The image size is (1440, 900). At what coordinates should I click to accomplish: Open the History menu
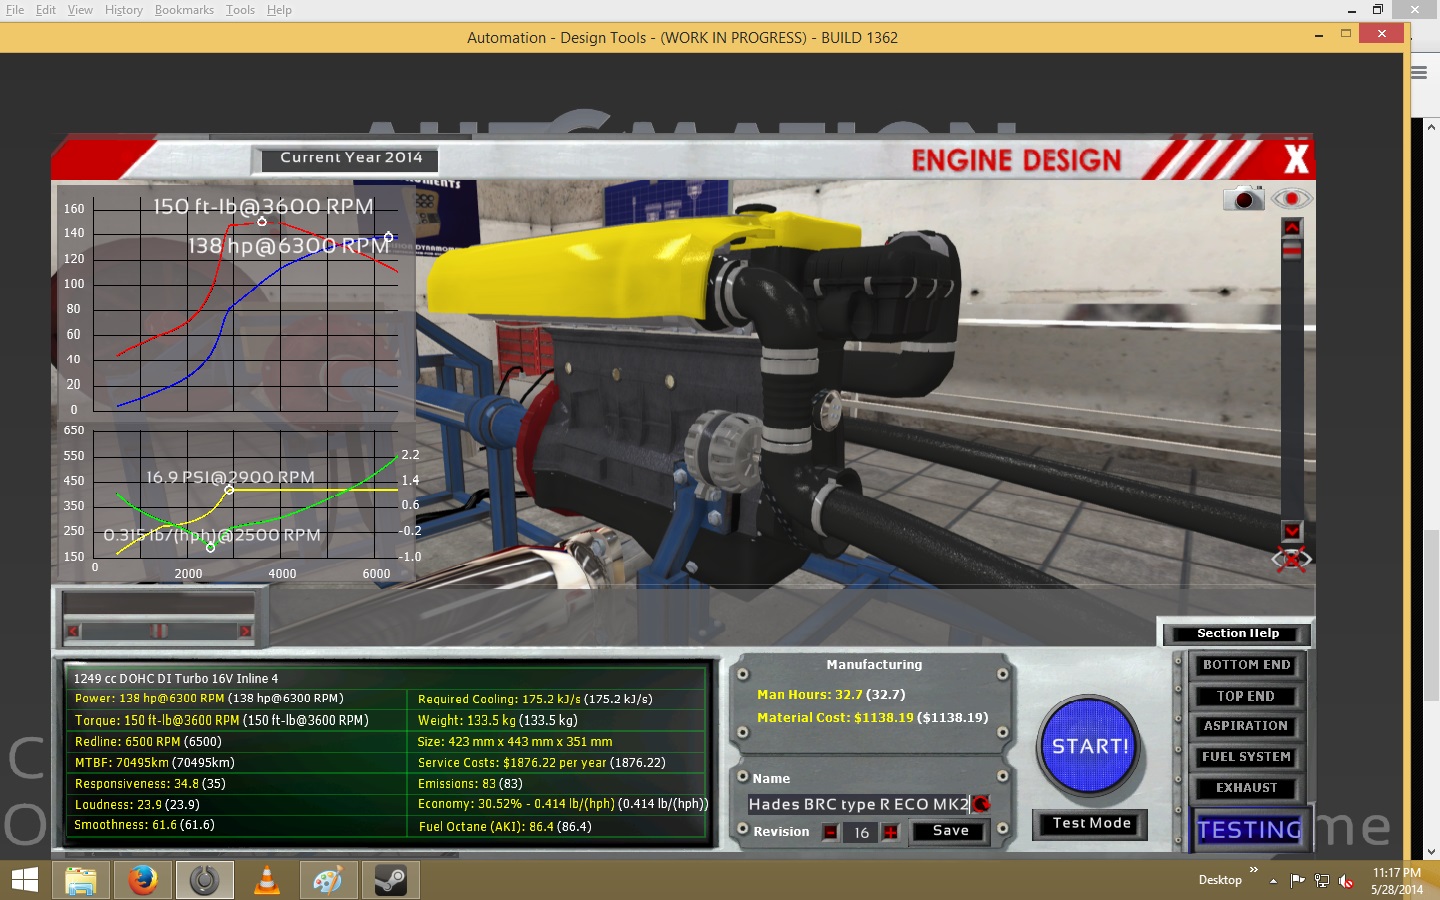tap(124, 10)
